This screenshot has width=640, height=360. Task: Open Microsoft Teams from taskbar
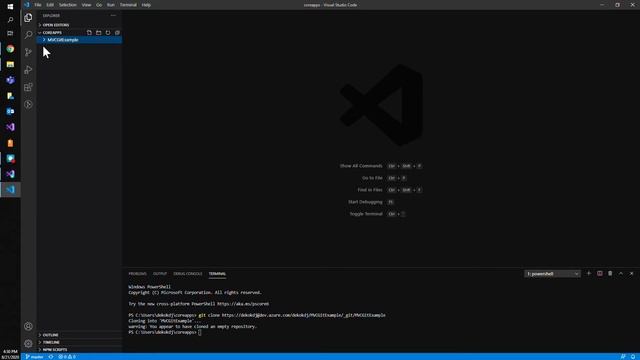click(10, 80)
